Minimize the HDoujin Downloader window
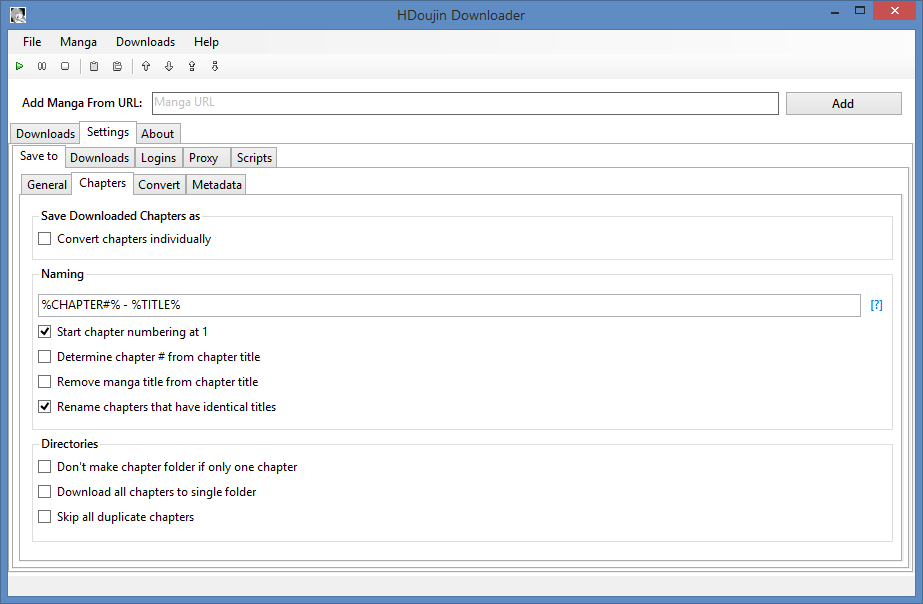Image resolution: width=923 pixels, height=604 pixels. click(835, 11)
